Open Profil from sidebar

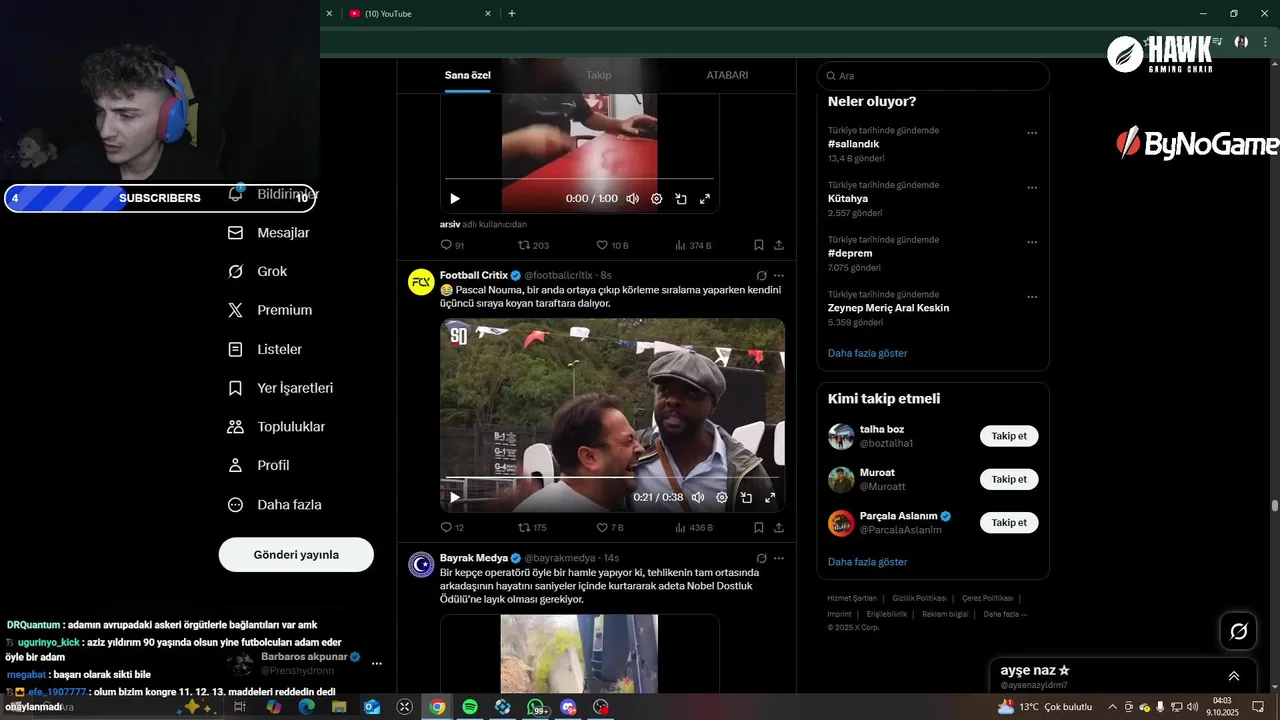click(x=259, y=465)
